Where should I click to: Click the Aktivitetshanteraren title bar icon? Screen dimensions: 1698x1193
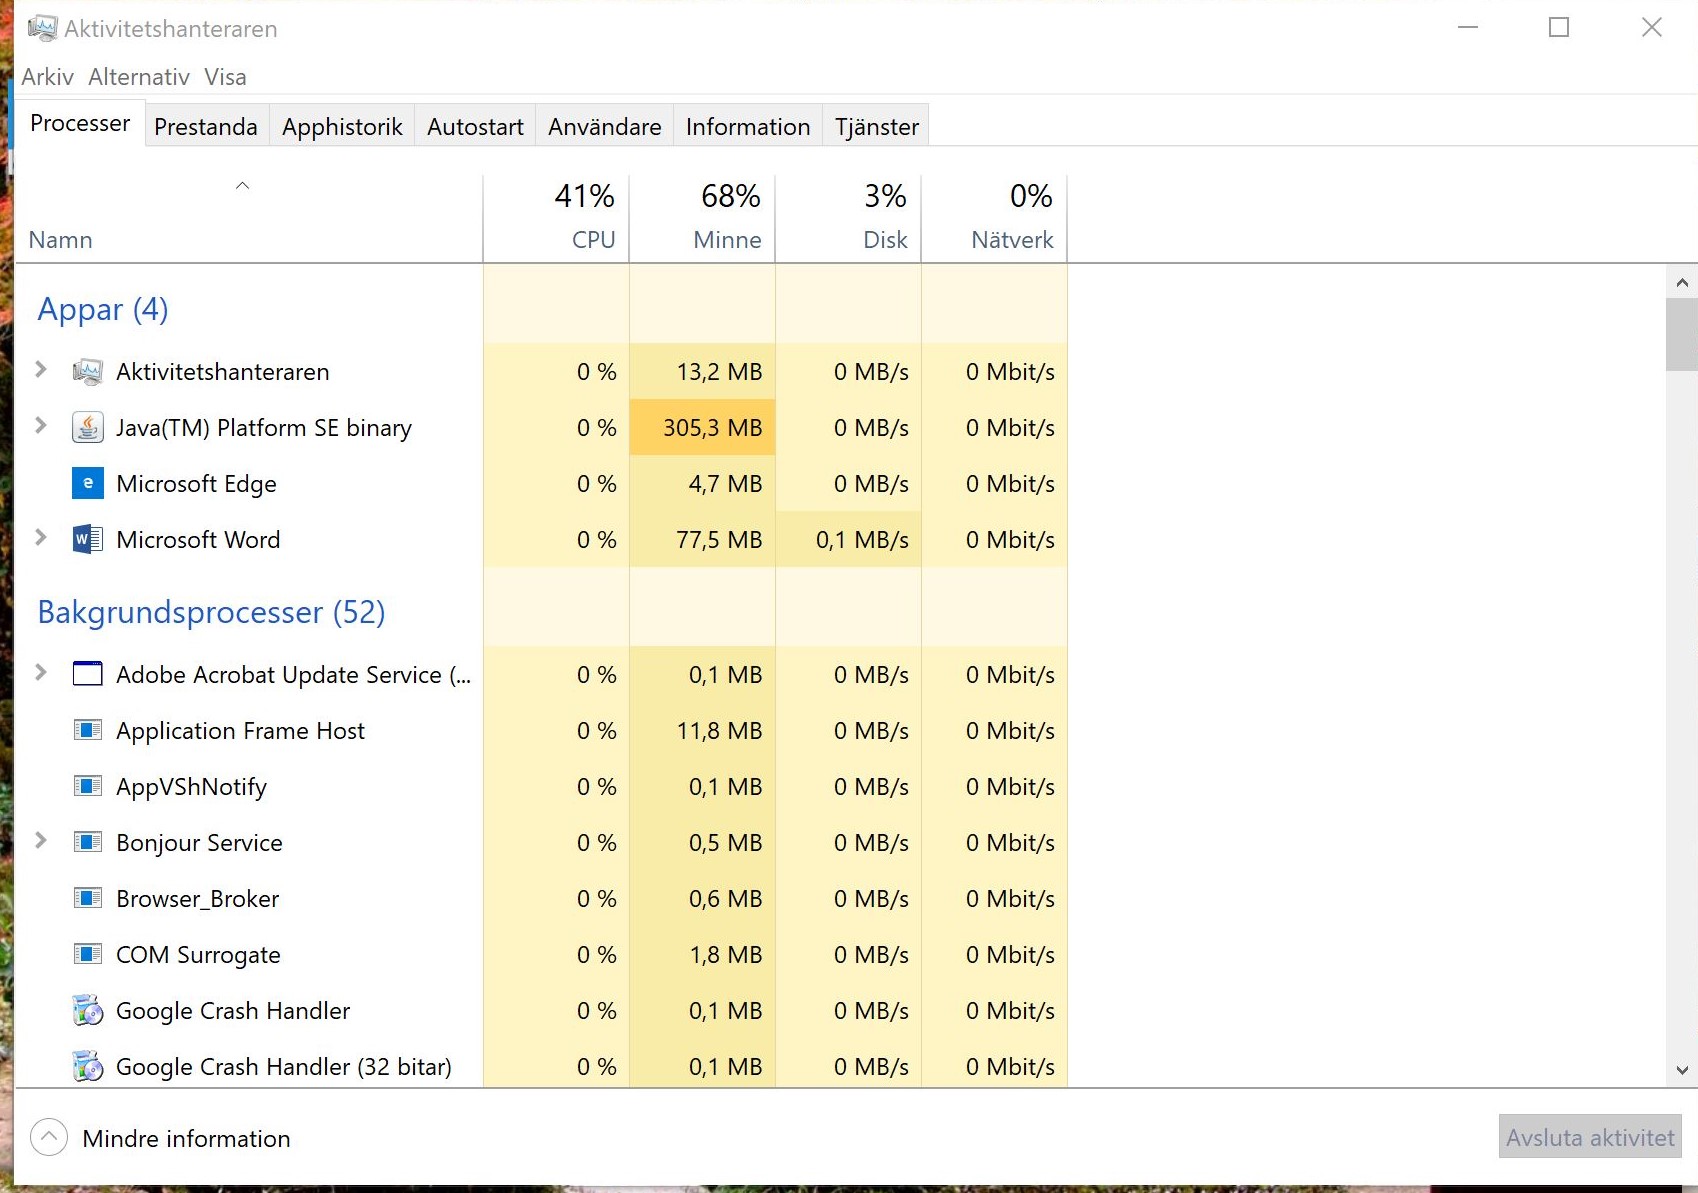(x=42, y=28)
